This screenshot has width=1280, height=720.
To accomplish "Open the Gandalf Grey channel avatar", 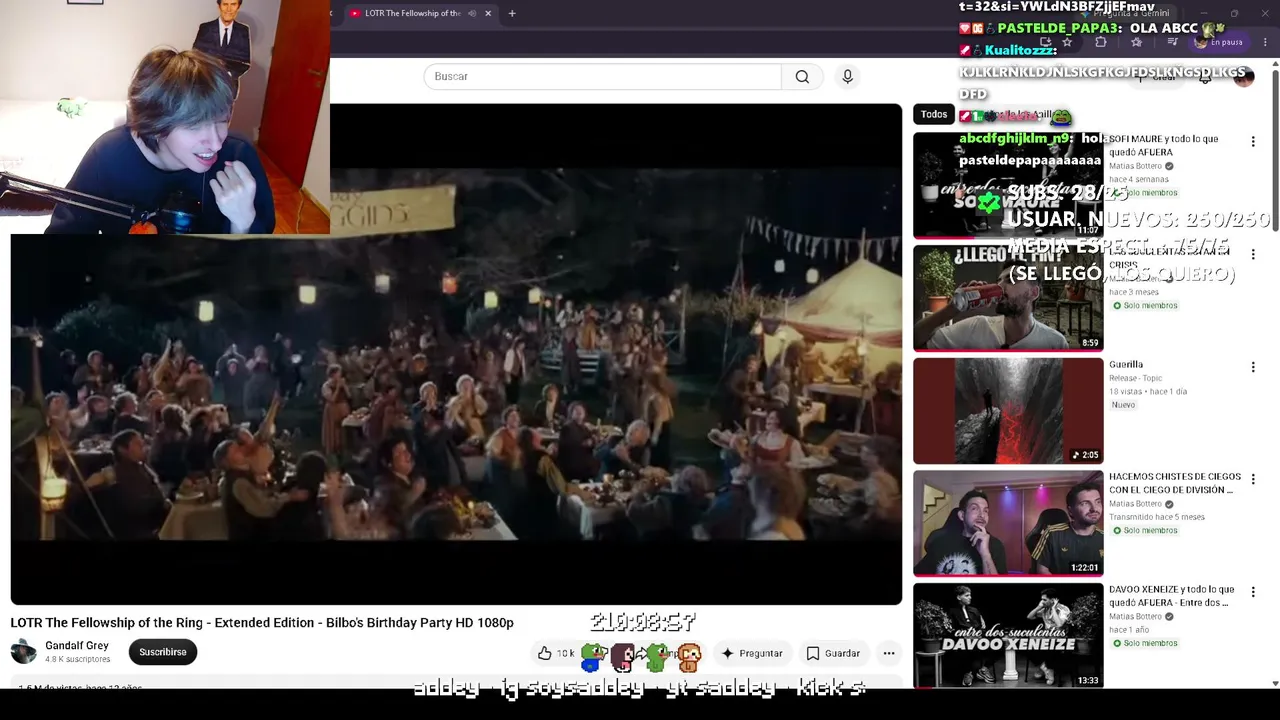I will [x=24, y=652].
